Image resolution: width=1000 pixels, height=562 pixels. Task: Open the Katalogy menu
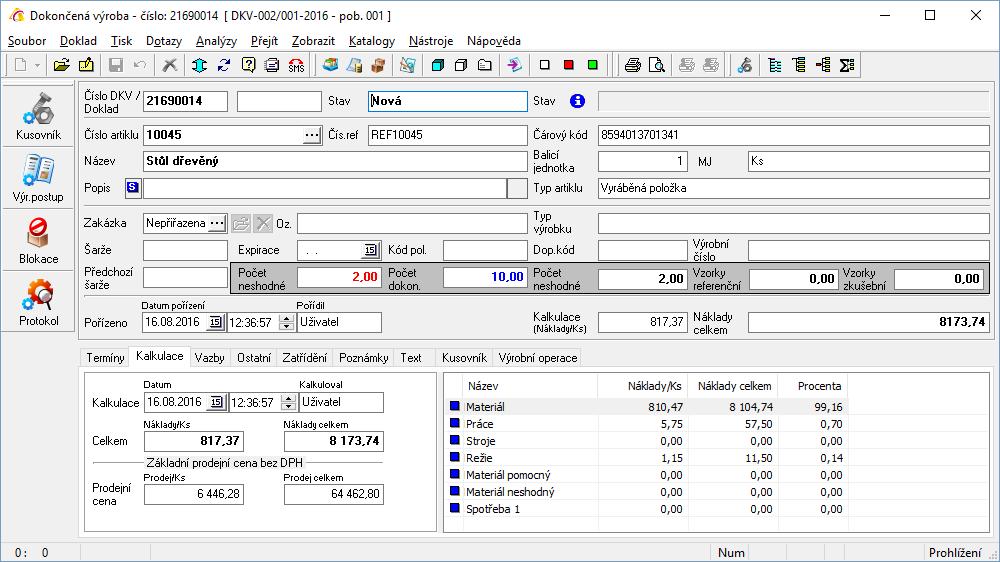[372, 41]
